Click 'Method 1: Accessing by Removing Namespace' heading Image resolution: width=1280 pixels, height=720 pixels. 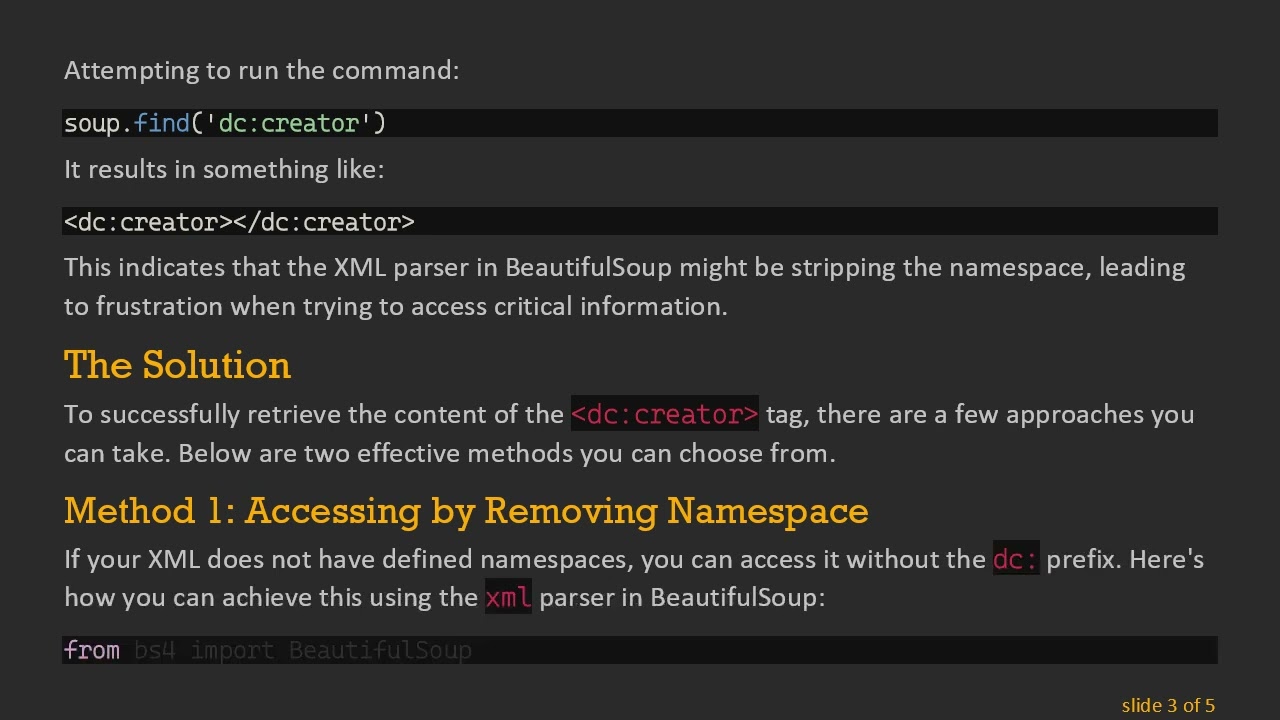466,511
